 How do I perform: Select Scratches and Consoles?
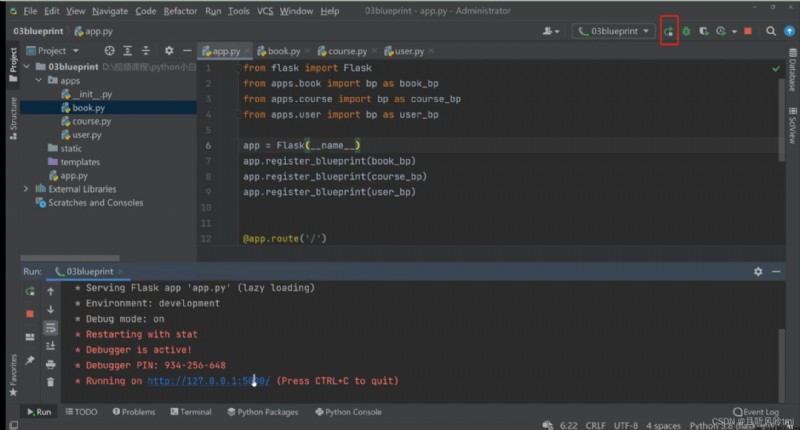click(89, 203)
